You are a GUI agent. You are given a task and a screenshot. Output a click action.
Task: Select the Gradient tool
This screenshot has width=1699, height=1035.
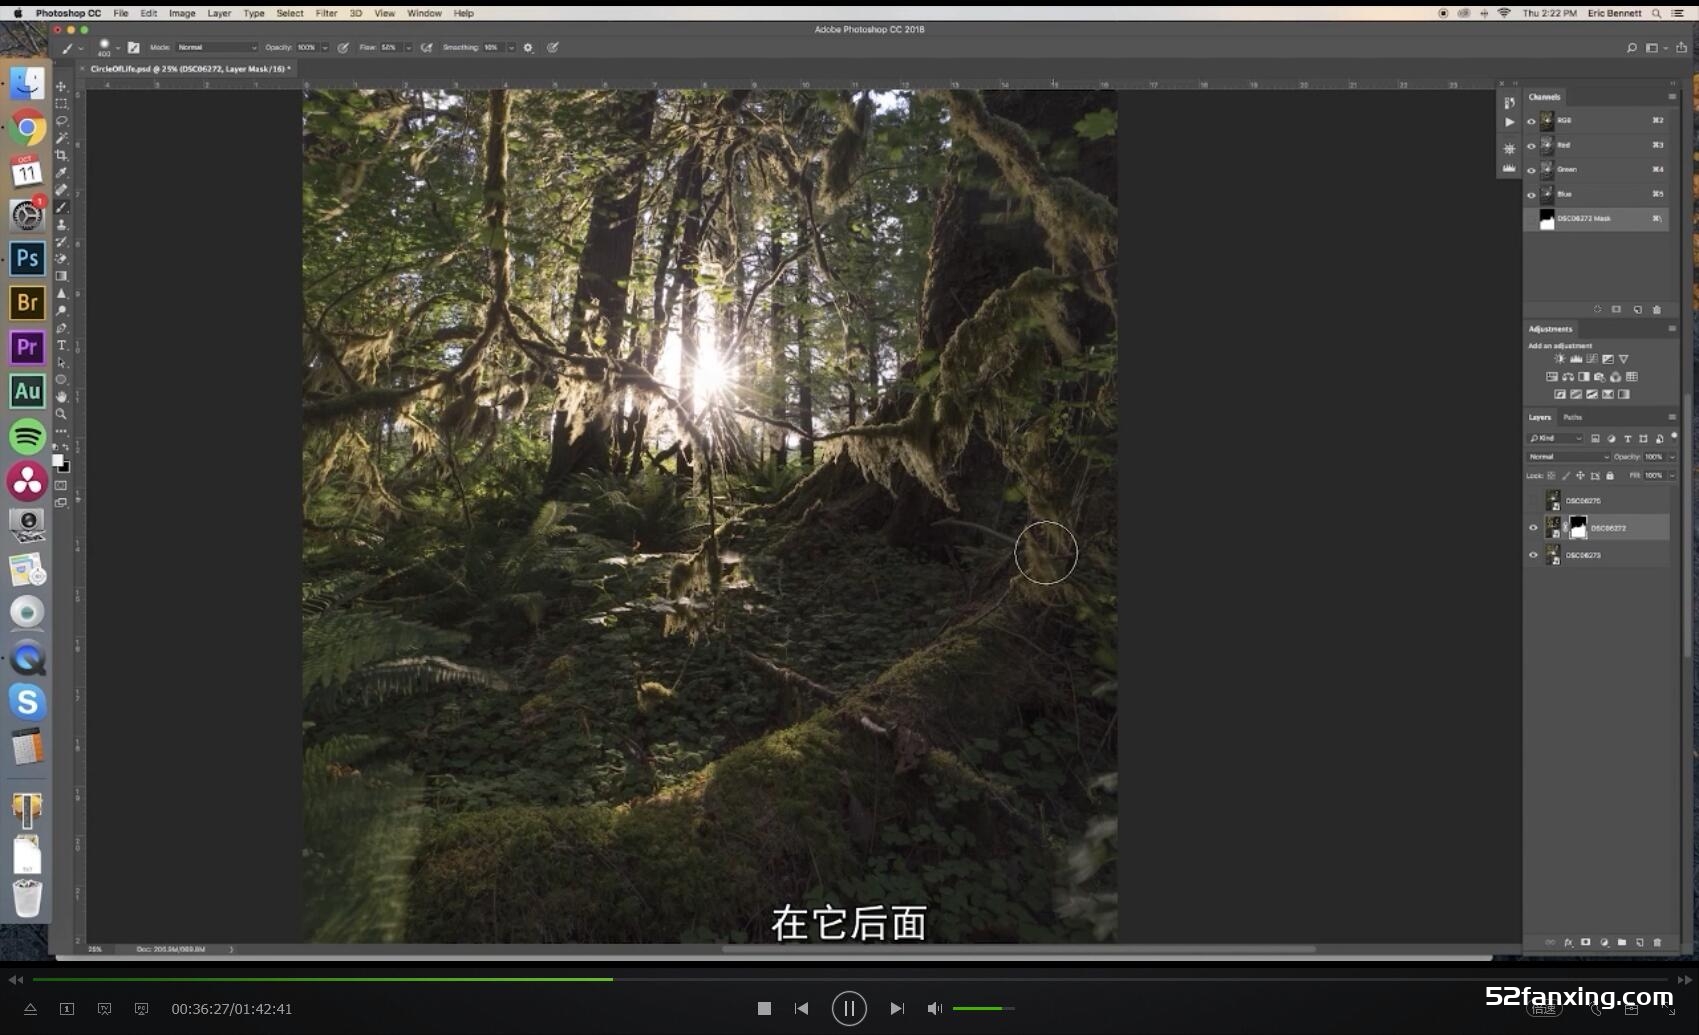coord(61,276)
